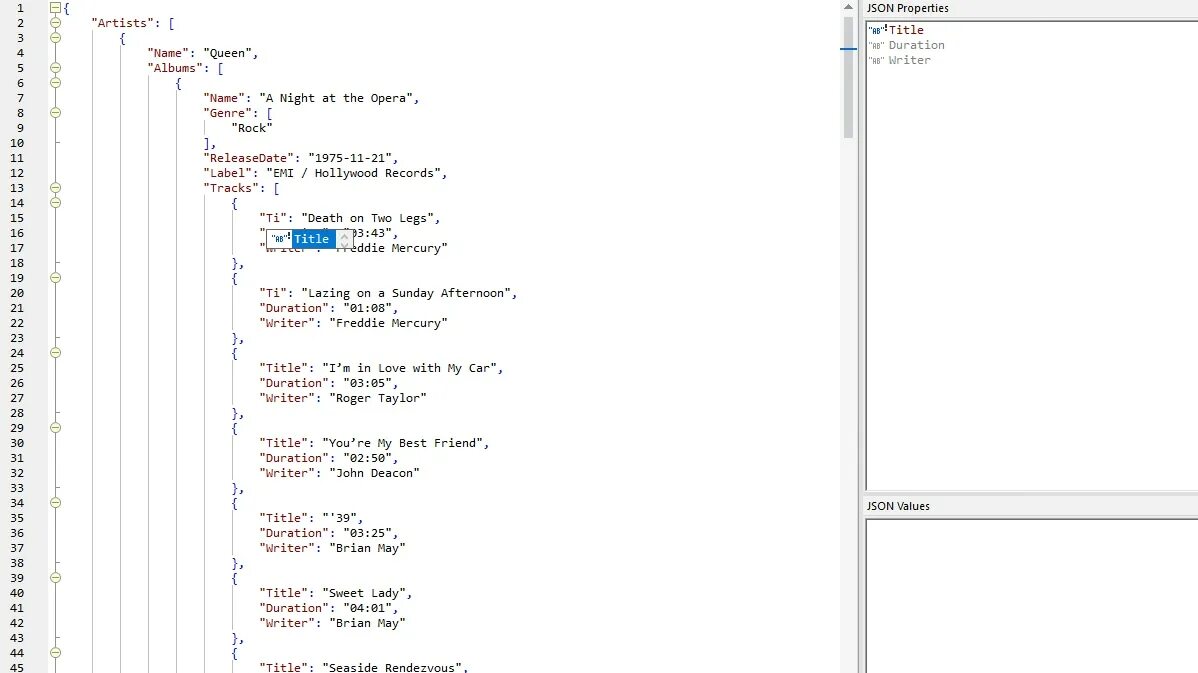Click the "Queen" name value
Viewport: 1198px width, 673px height.
click(x=228, y=53)
